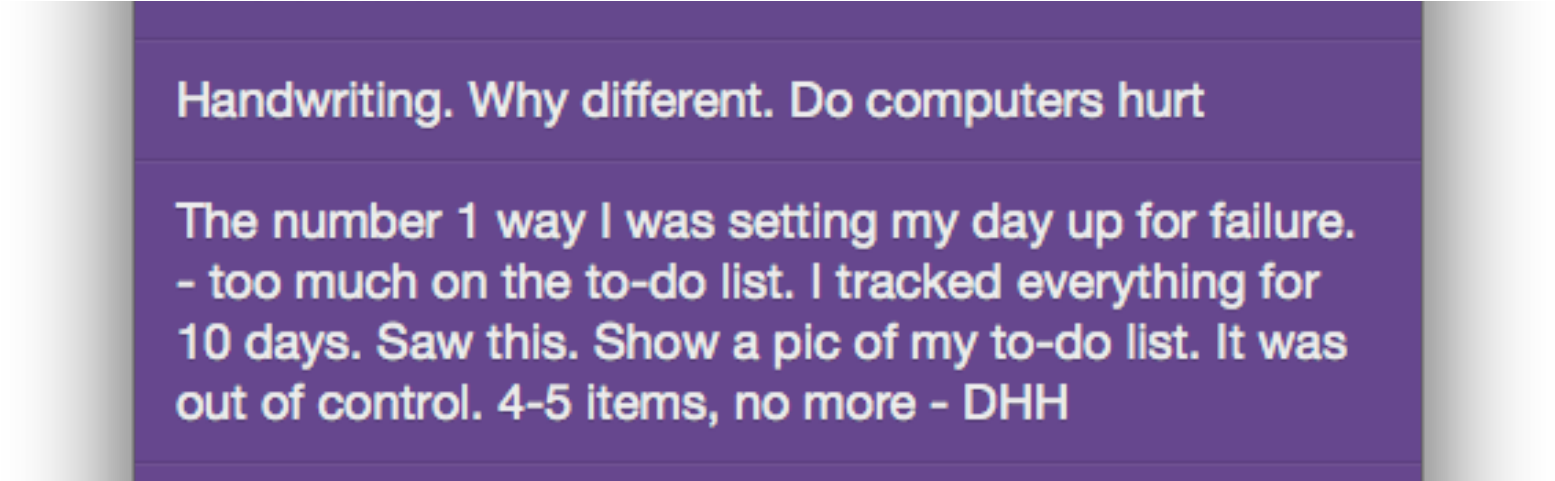Click the empty row above the Handwriting note

[777, 20]
